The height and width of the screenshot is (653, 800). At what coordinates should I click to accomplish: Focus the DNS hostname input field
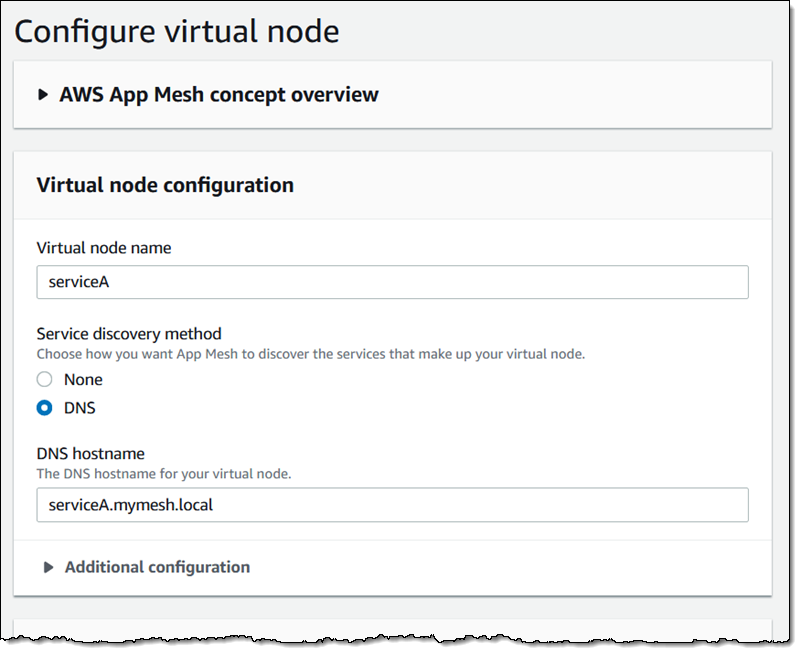click(x=392, y=505)
